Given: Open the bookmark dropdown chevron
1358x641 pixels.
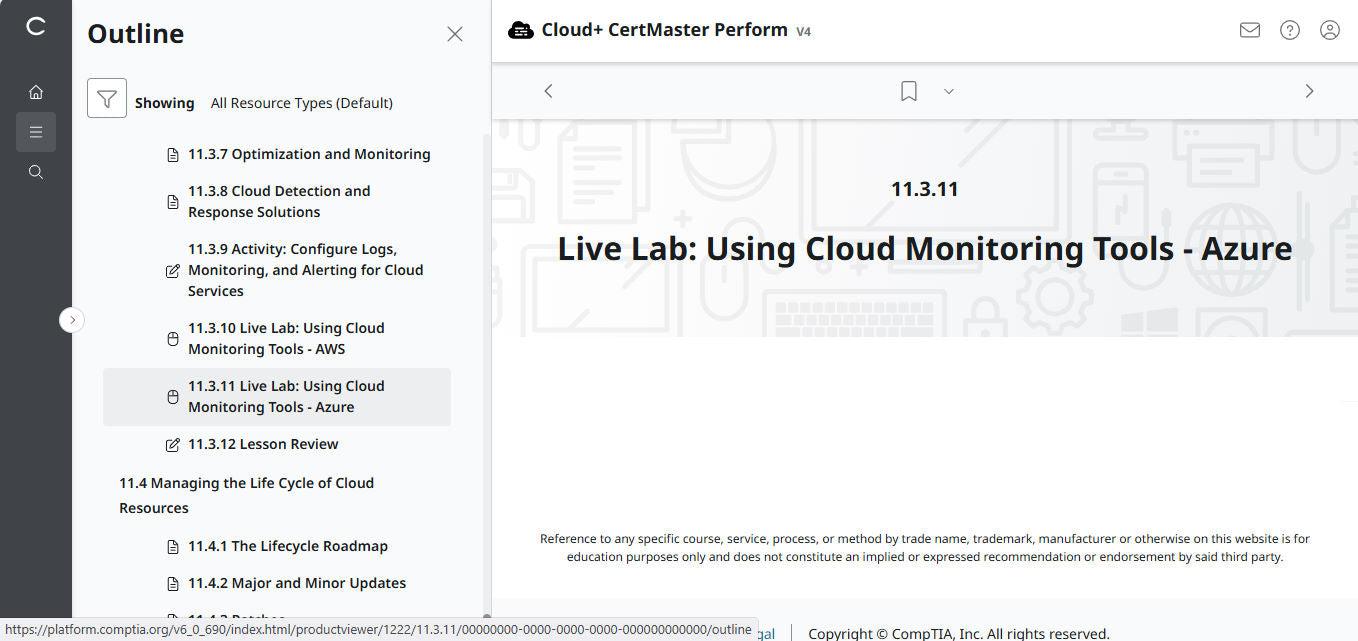Looking at the screenshot, I should (948, 91).
